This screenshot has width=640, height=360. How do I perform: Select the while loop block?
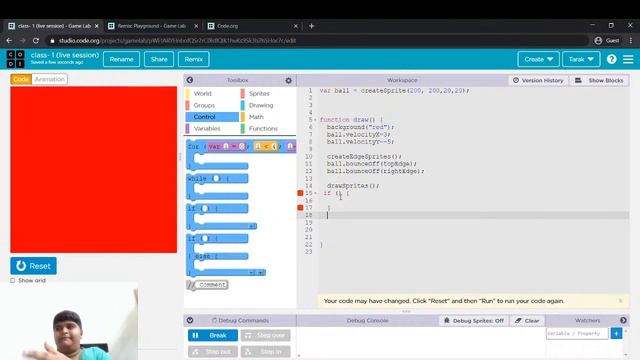(x=217, y=186)
